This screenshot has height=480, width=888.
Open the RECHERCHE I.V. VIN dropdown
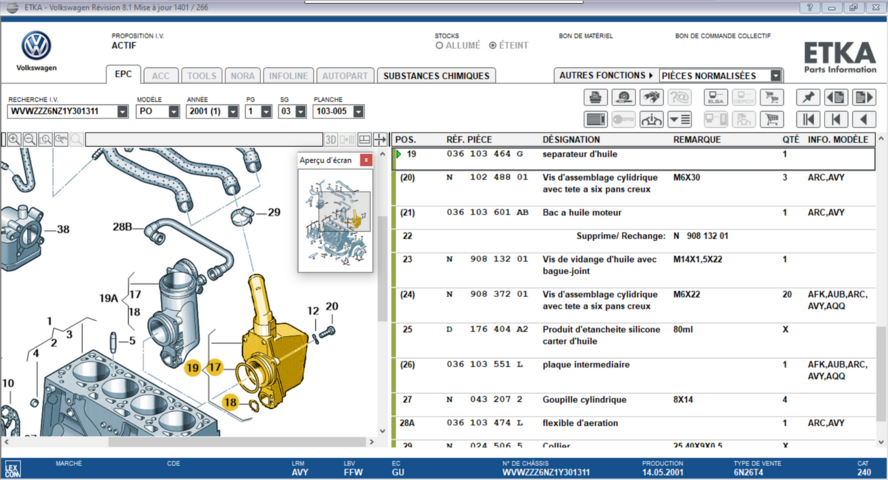pos(122,112)
